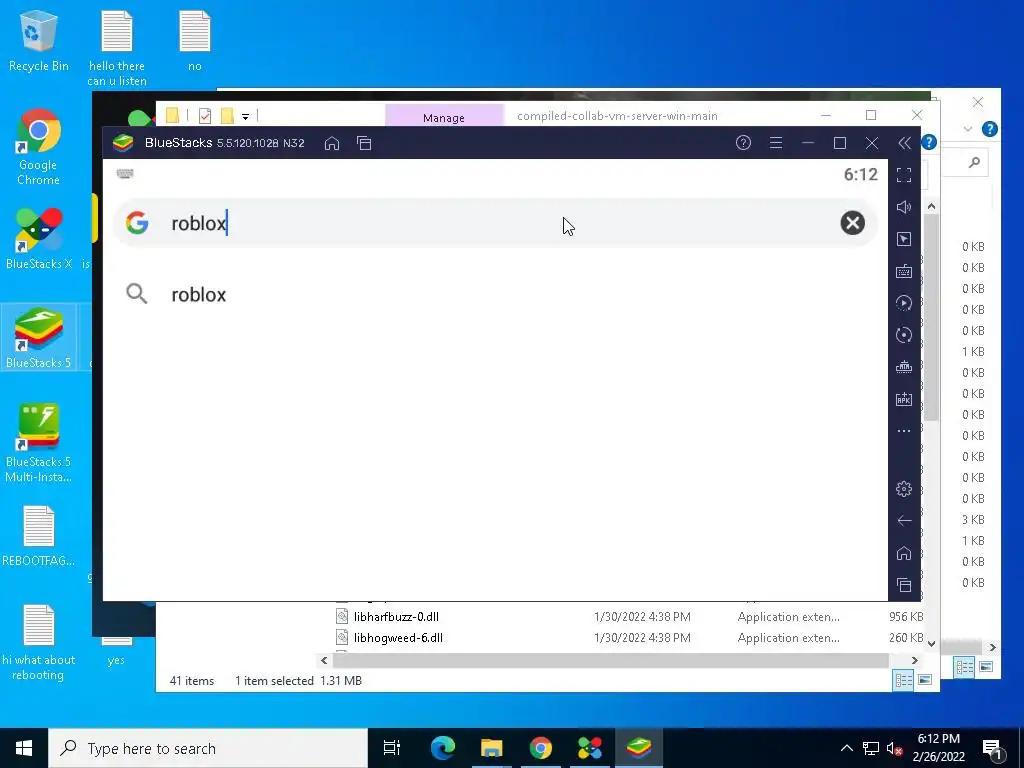Click the BlueStacks logo in title bar
Screen dimensions: 1024x768
(123, 142)
